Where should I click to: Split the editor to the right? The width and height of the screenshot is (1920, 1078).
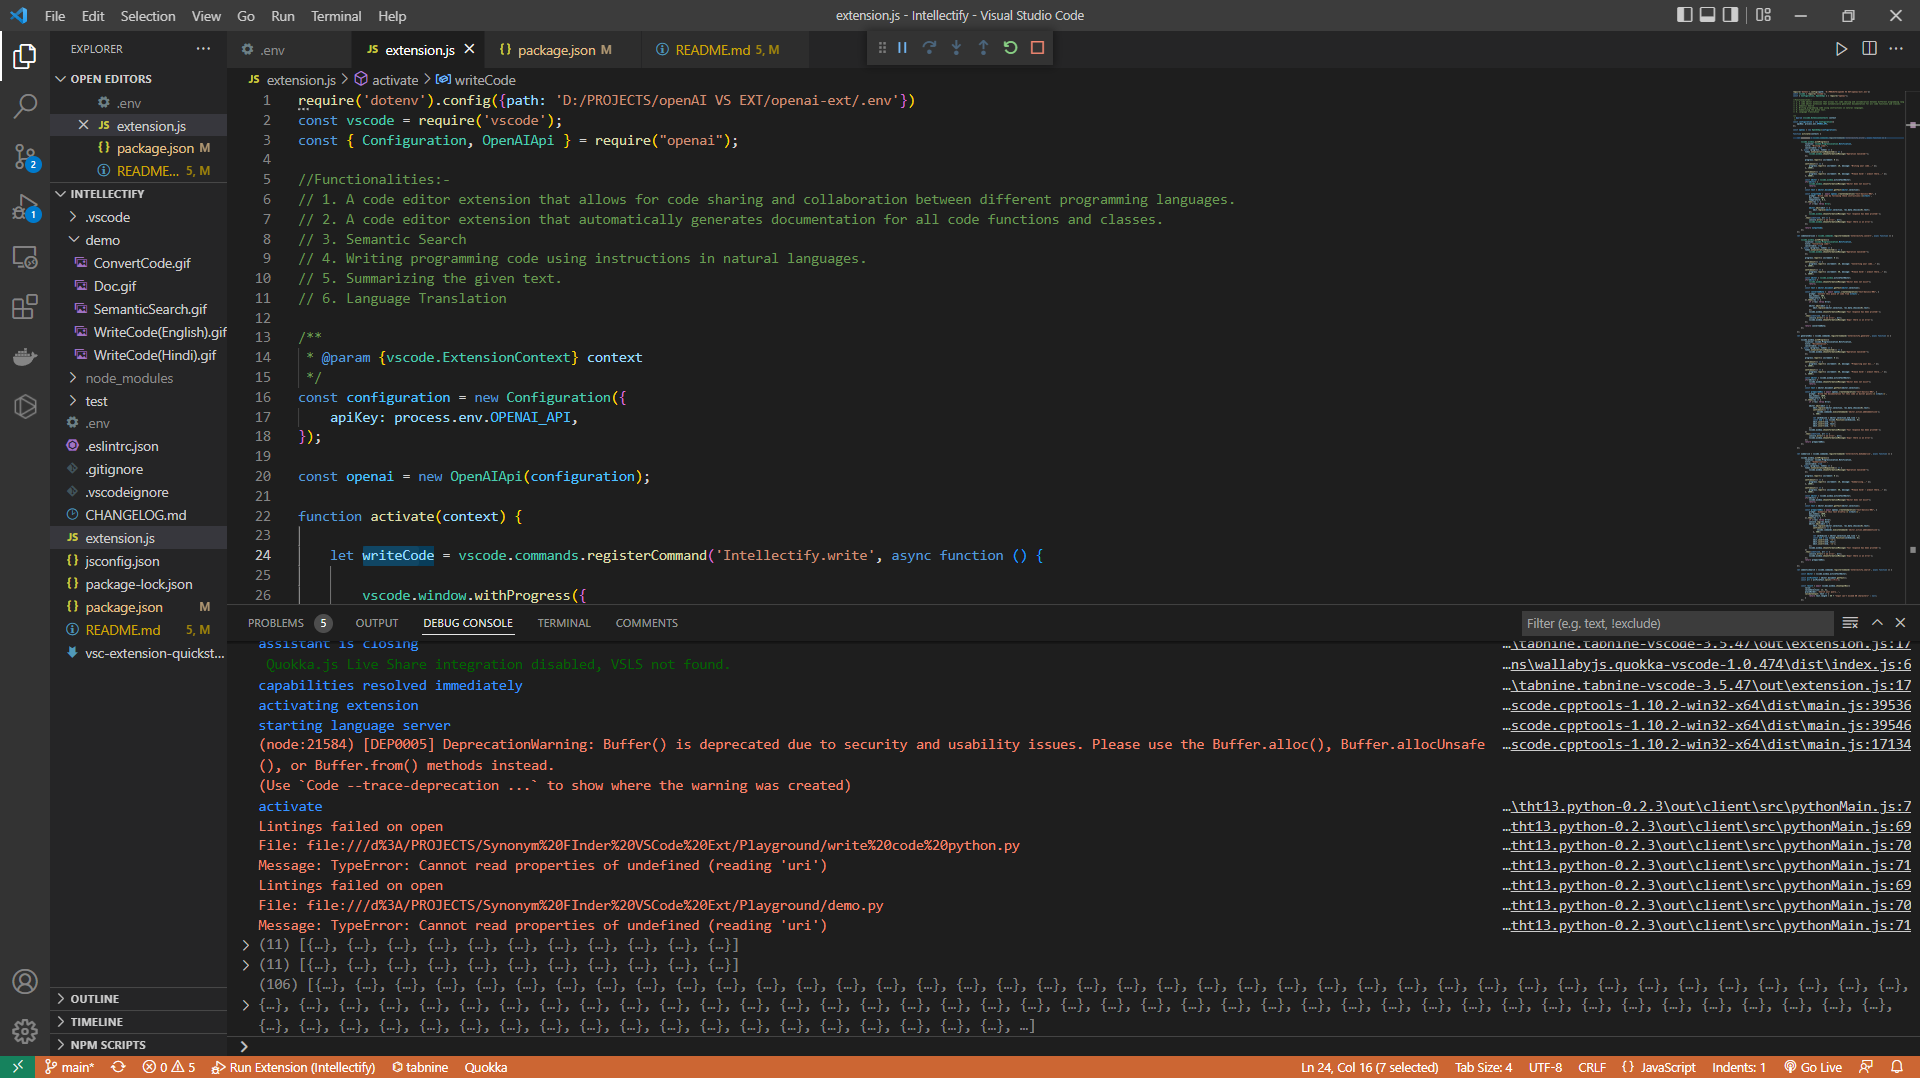point(1868,49)
